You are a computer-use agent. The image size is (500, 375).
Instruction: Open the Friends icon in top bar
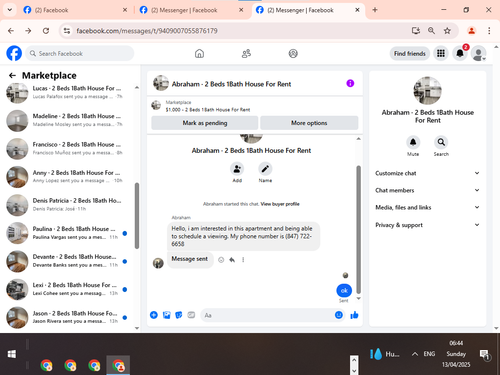click(246, 53)
